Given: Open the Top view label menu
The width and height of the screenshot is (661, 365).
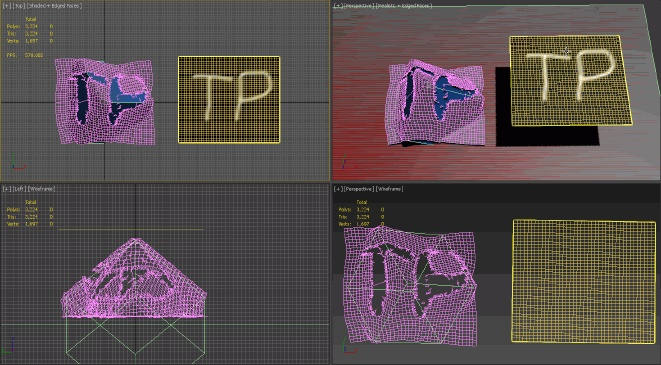Looking at the screenshot, I should tap(19, 6).
